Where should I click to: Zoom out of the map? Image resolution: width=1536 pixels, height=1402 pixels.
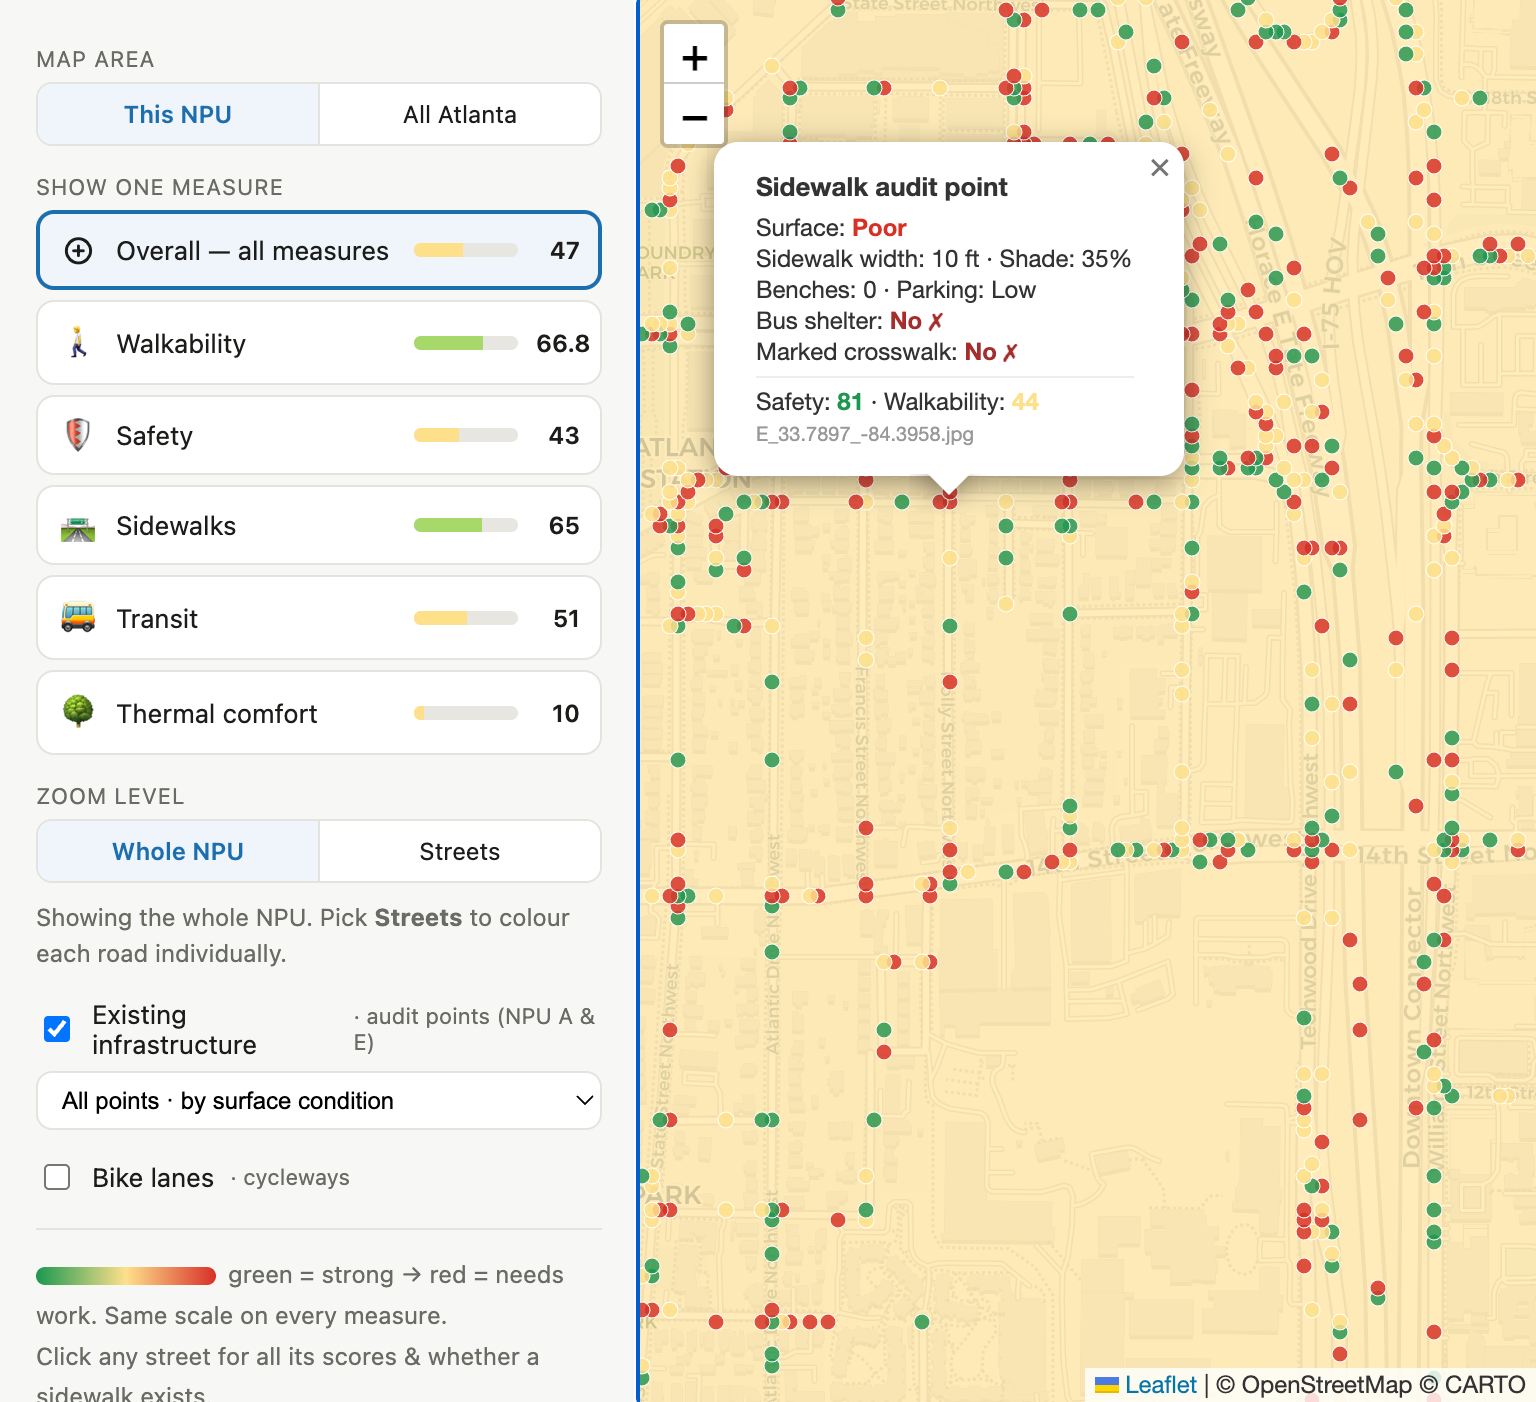tap(694, 117)
